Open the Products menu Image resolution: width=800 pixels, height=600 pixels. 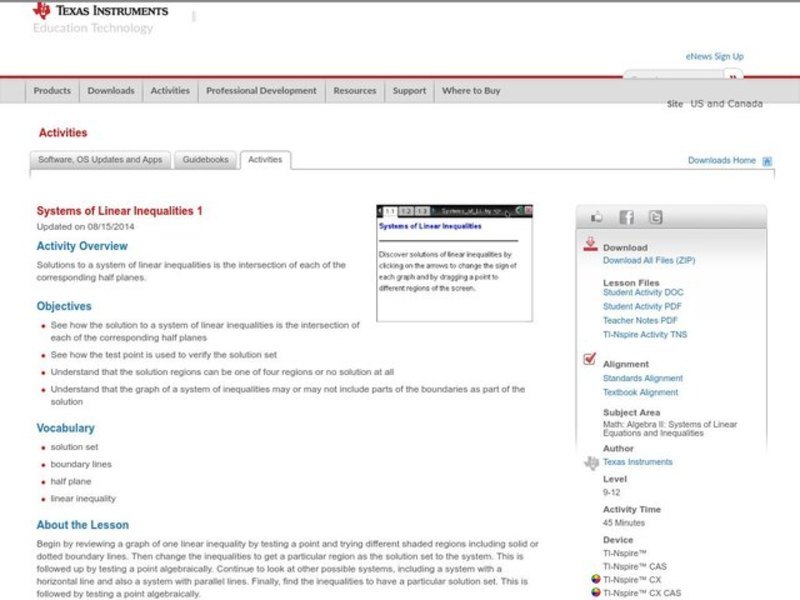coord(52,91)
